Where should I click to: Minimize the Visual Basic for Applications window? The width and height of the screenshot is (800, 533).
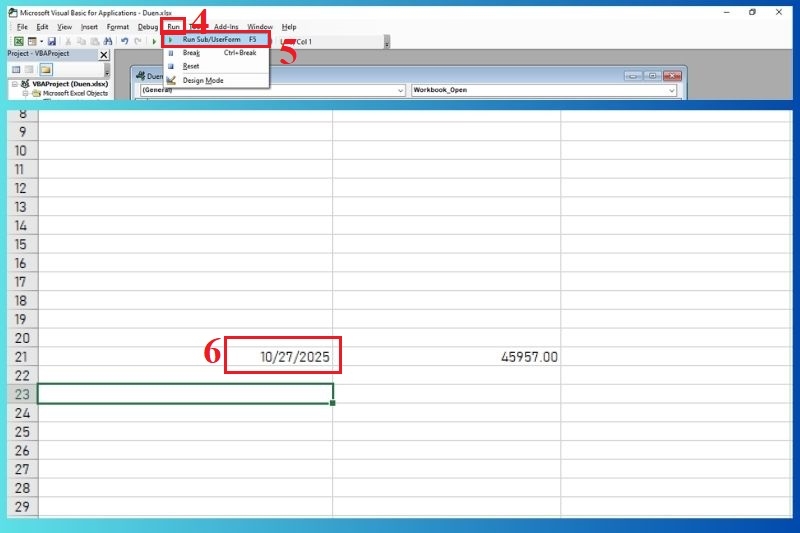[727, 12]
